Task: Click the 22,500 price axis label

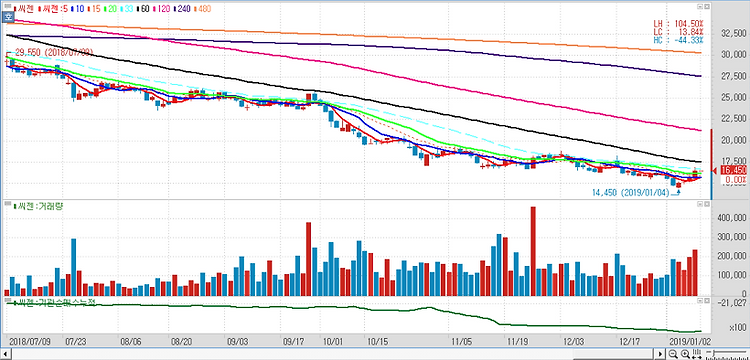Action: (733, 119)
